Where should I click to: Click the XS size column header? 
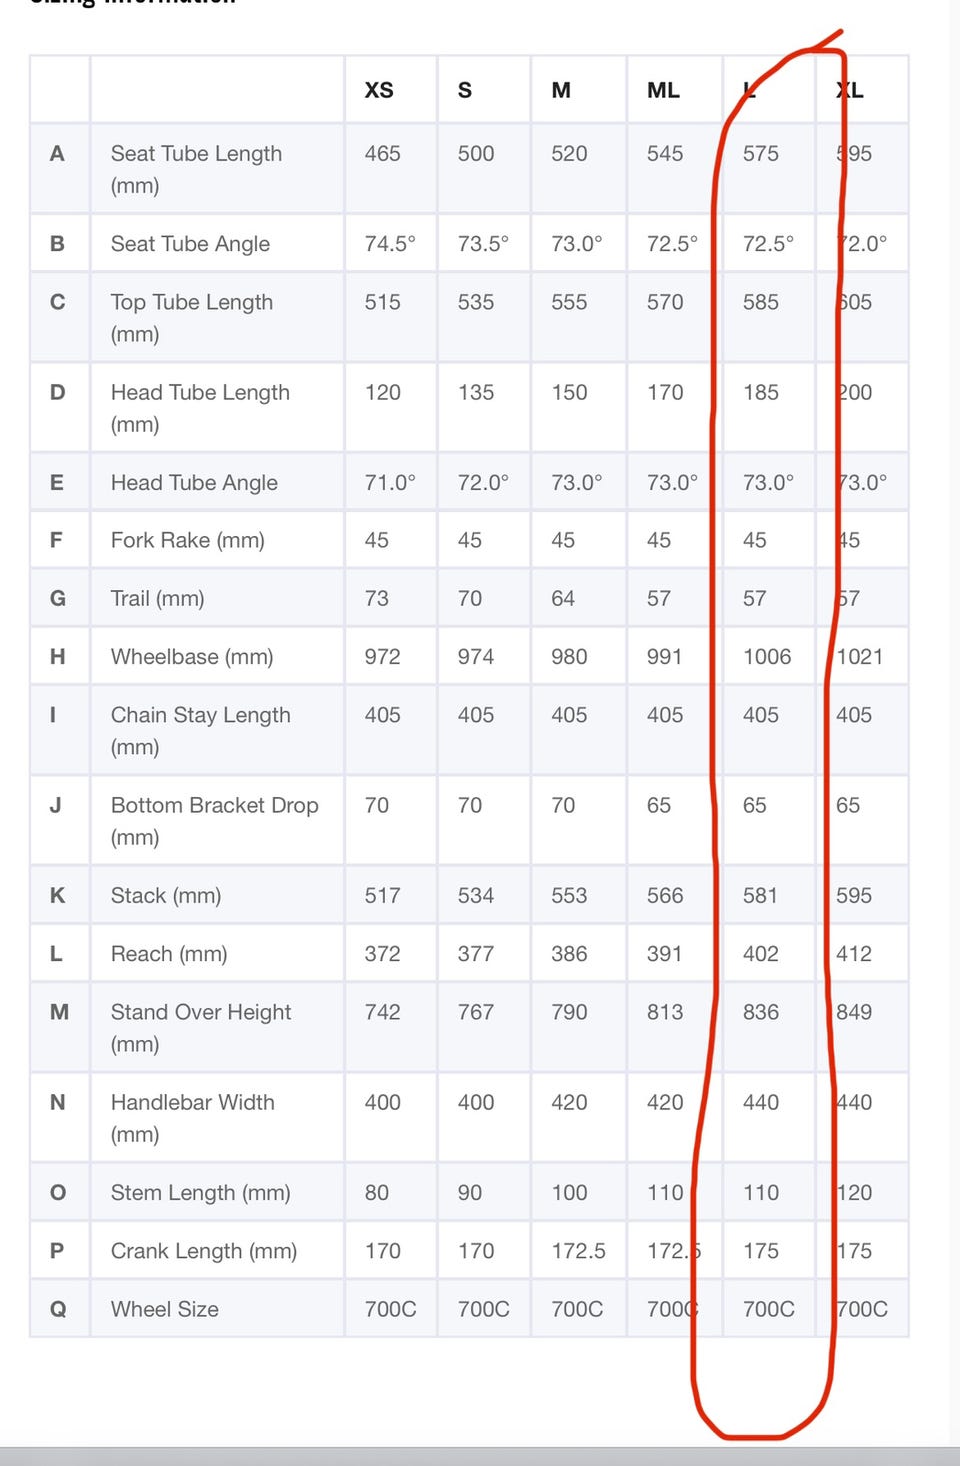point(379,90)
